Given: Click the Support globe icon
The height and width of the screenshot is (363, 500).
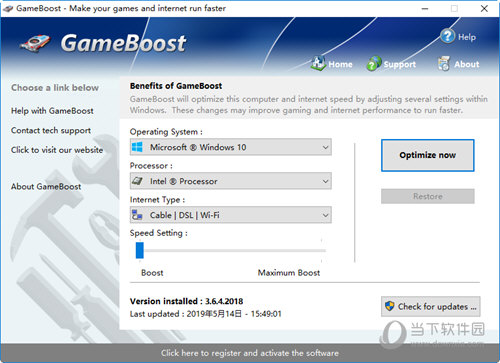Looking at the screenshot, I should click(374, 63).
